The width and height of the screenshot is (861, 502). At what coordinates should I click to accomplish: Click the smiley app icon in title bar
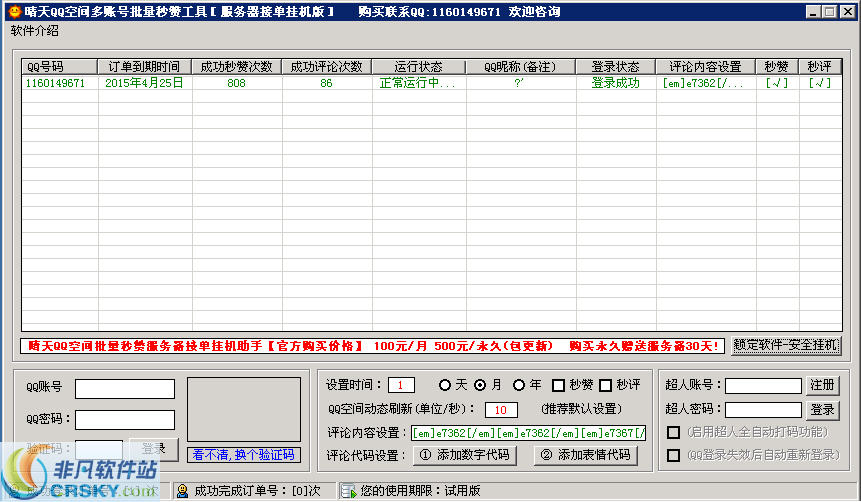click(14, 11)
